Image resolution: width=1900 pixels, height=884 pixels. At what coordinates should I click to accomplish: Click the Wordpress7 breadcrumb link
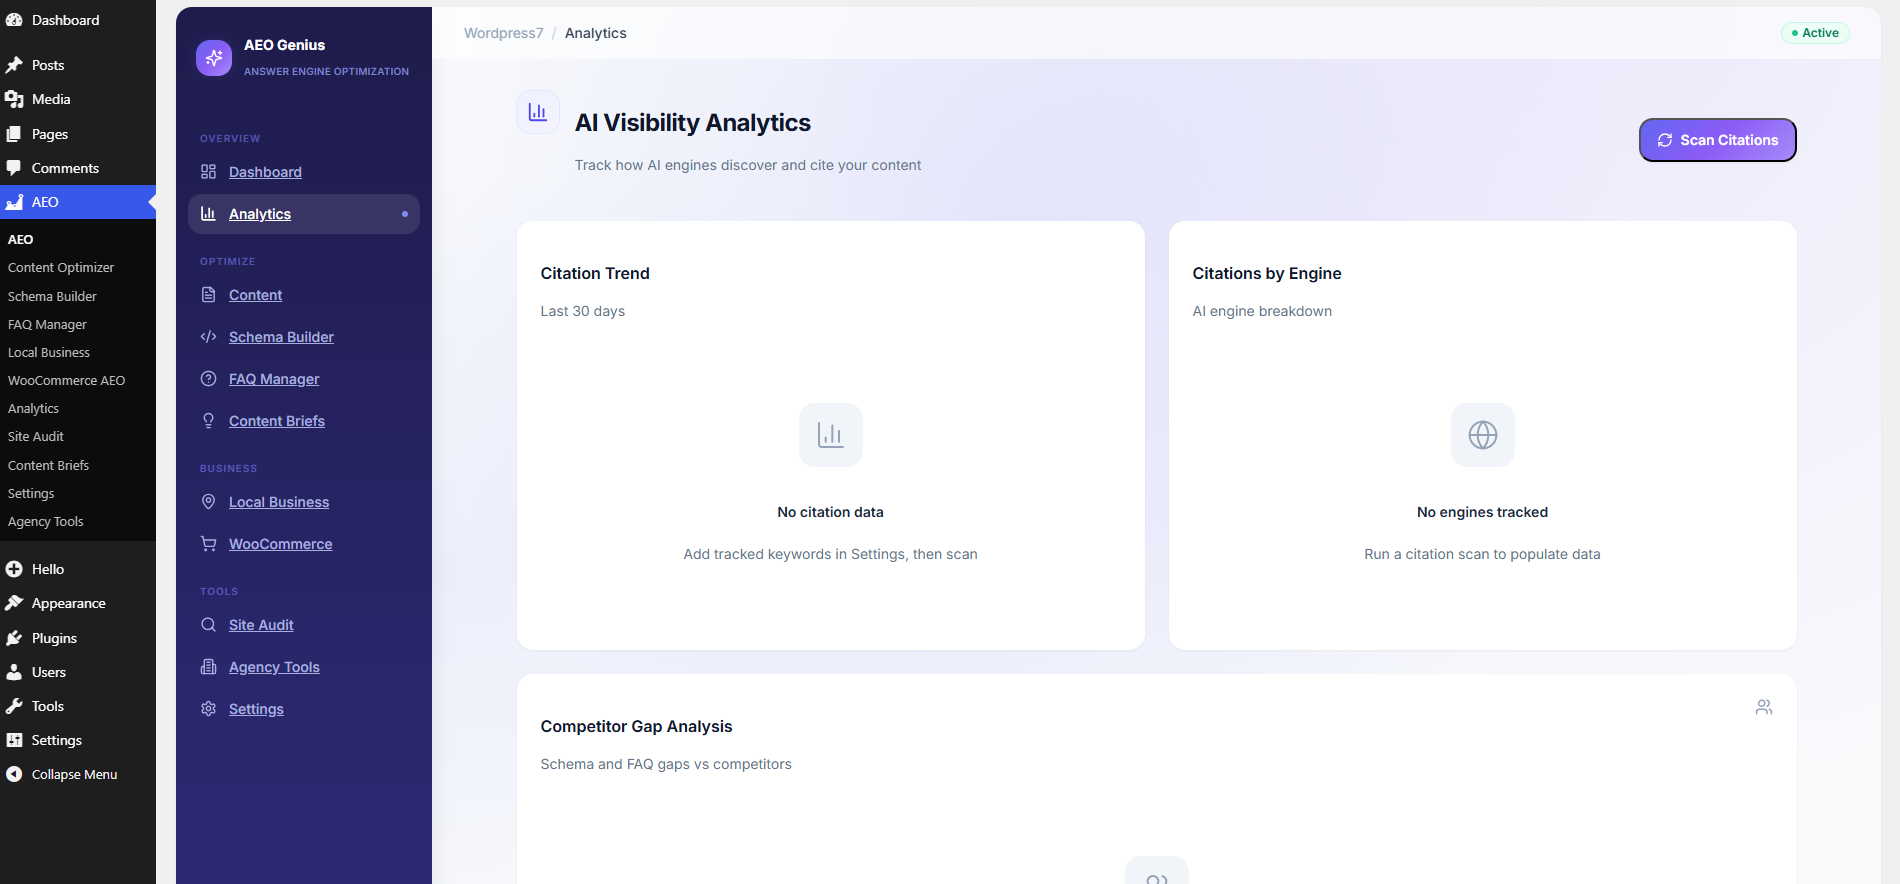click(x=504, y=33)
